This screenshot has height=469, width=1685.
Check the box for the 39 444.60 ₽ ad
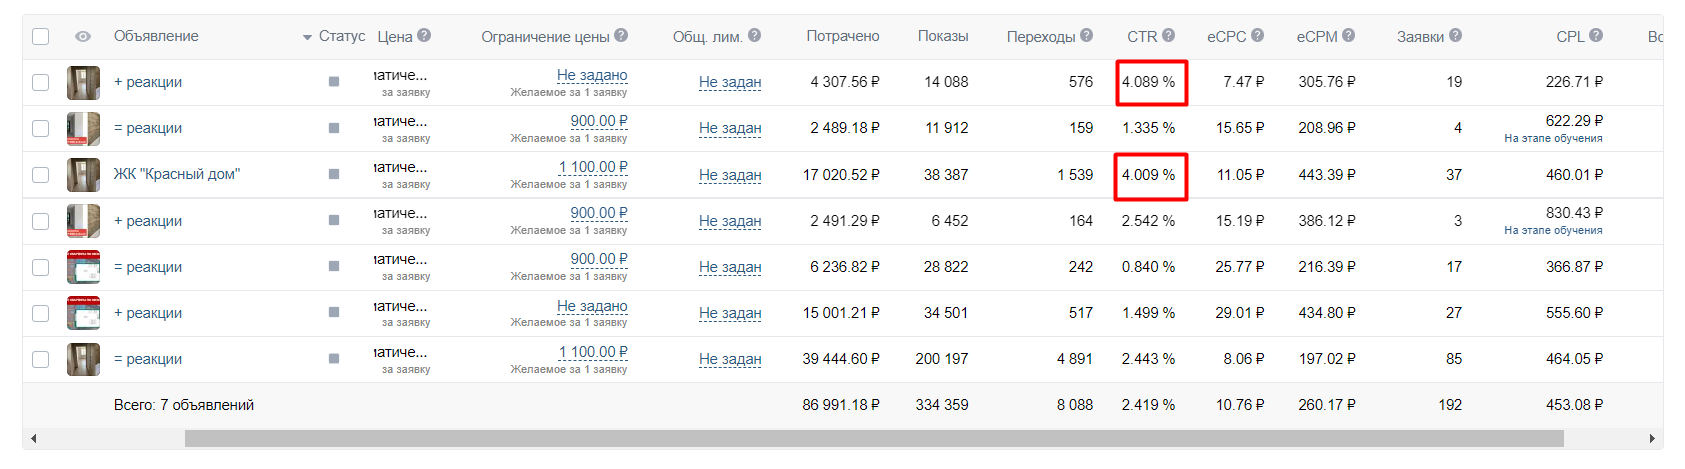[40, 359]
